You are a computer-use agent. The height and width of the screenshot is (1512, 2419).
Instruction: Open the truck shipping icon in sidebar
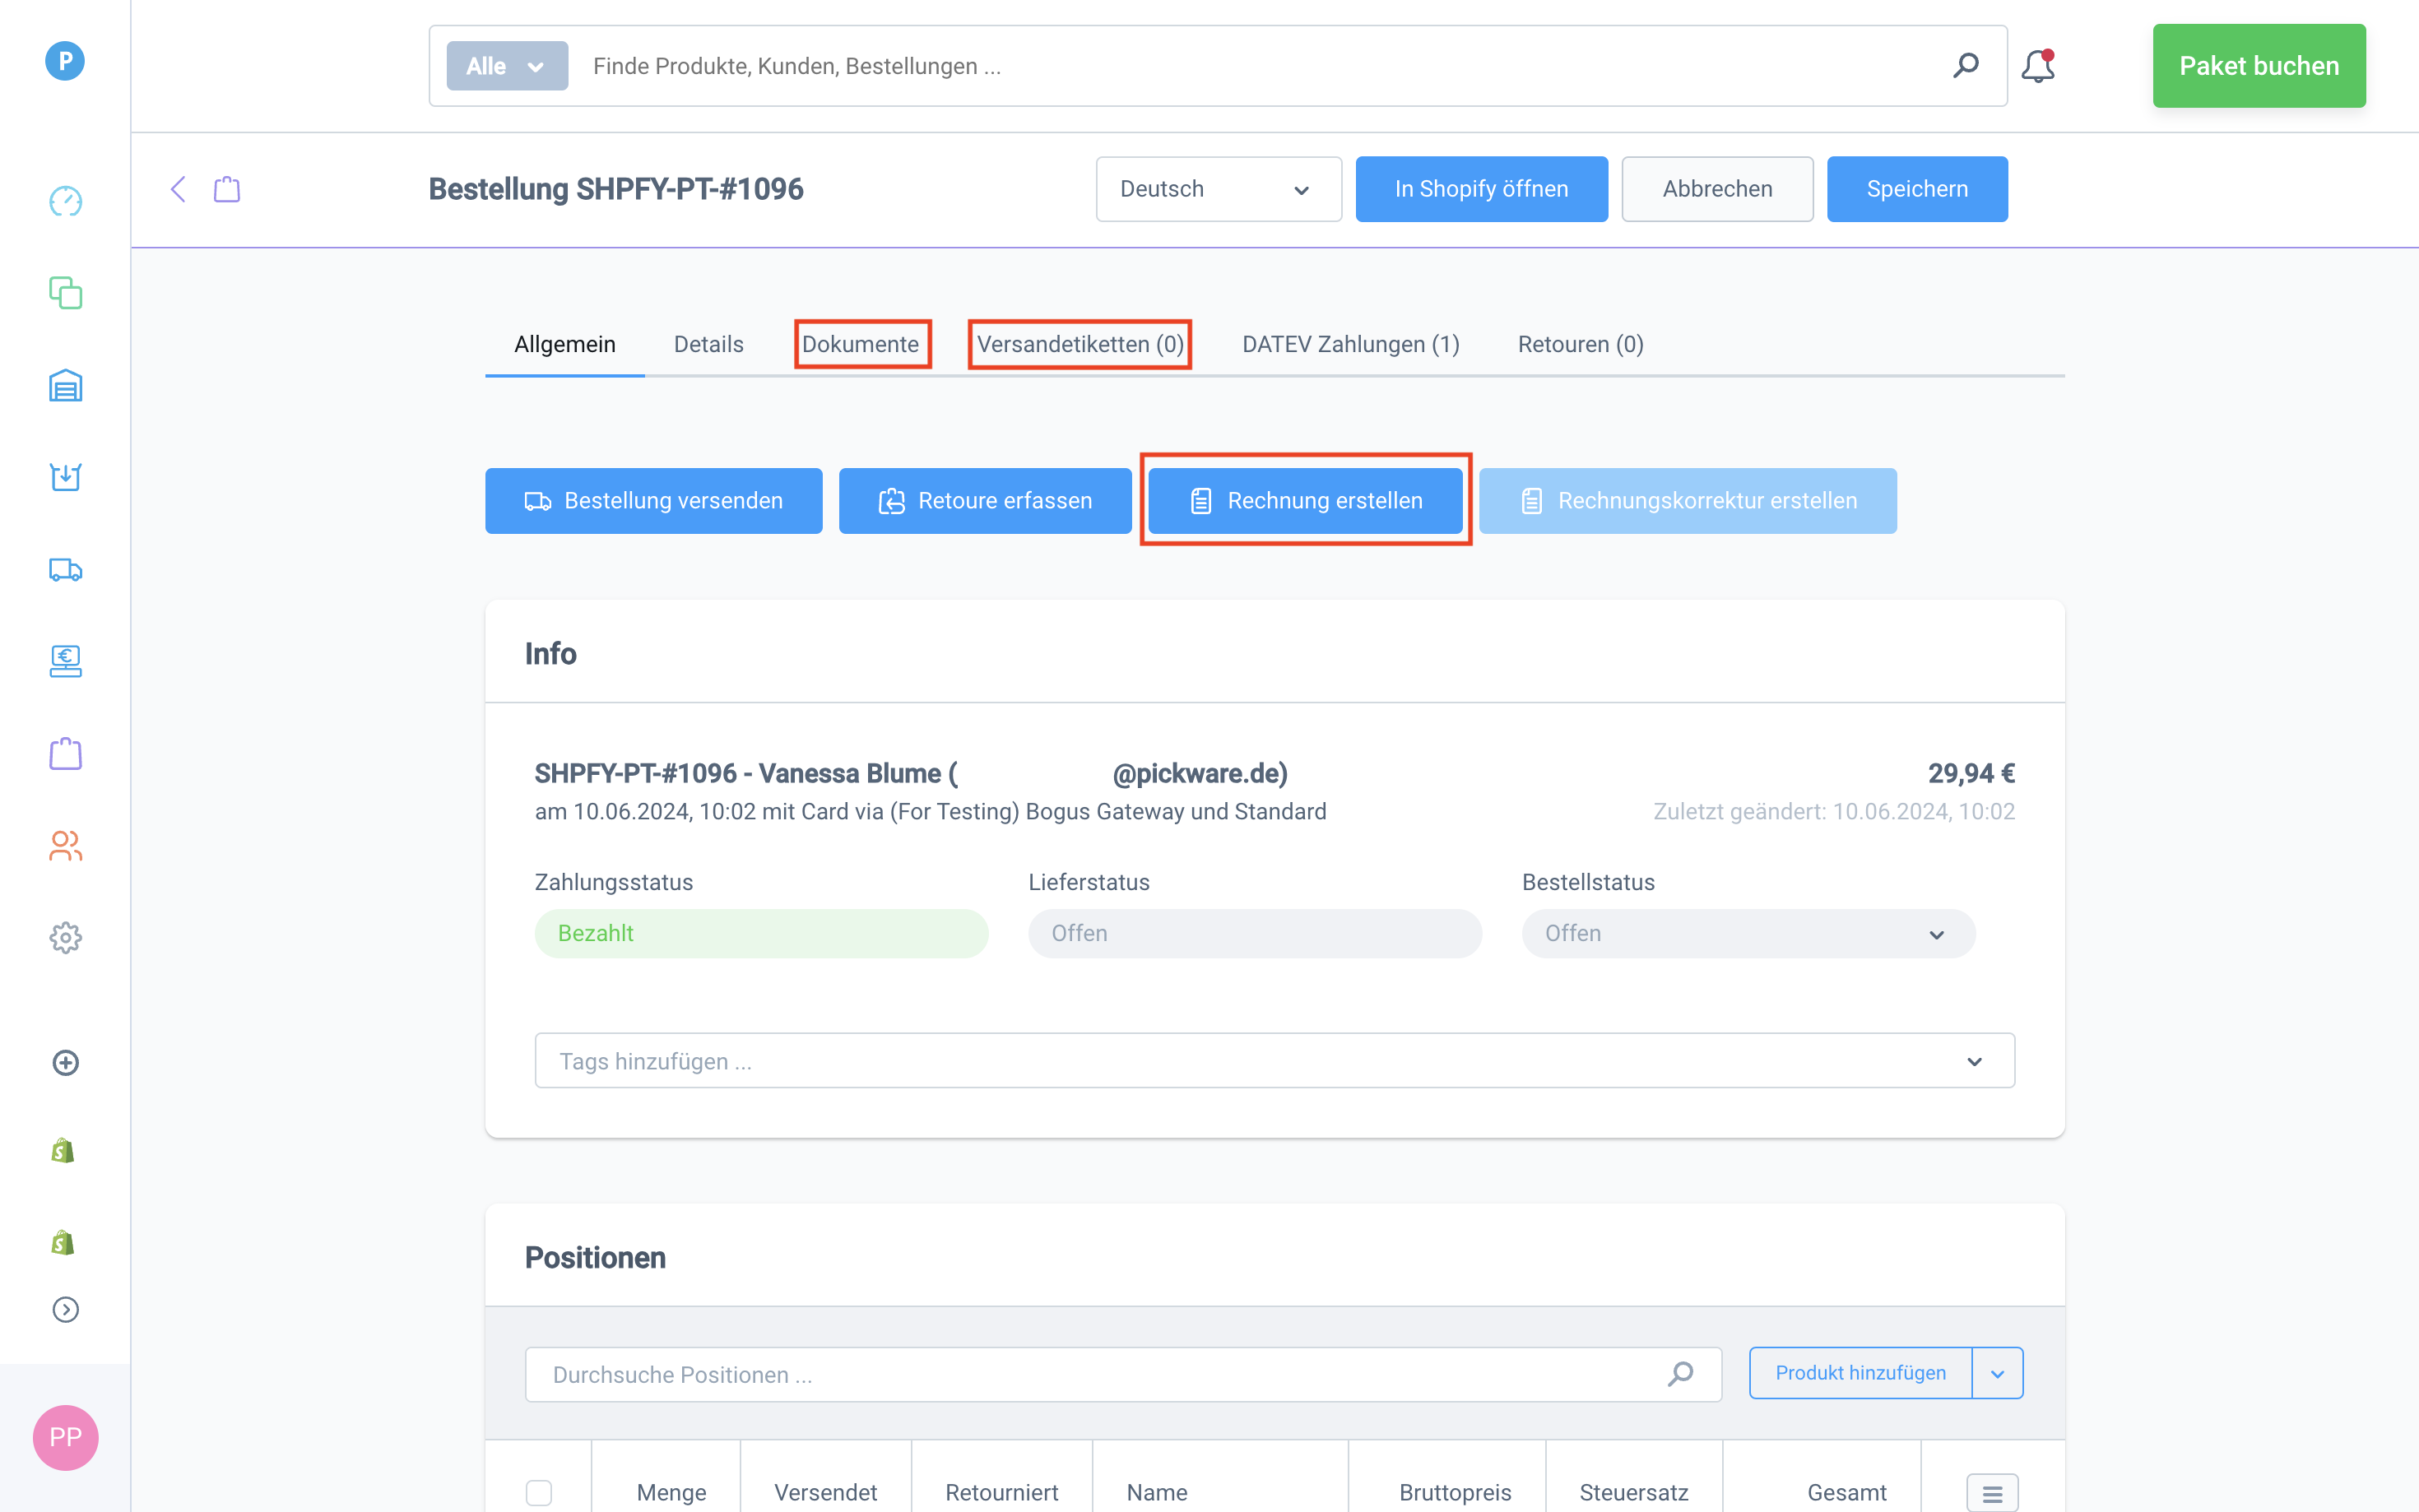pyautogui.click(x=65, y=569)
